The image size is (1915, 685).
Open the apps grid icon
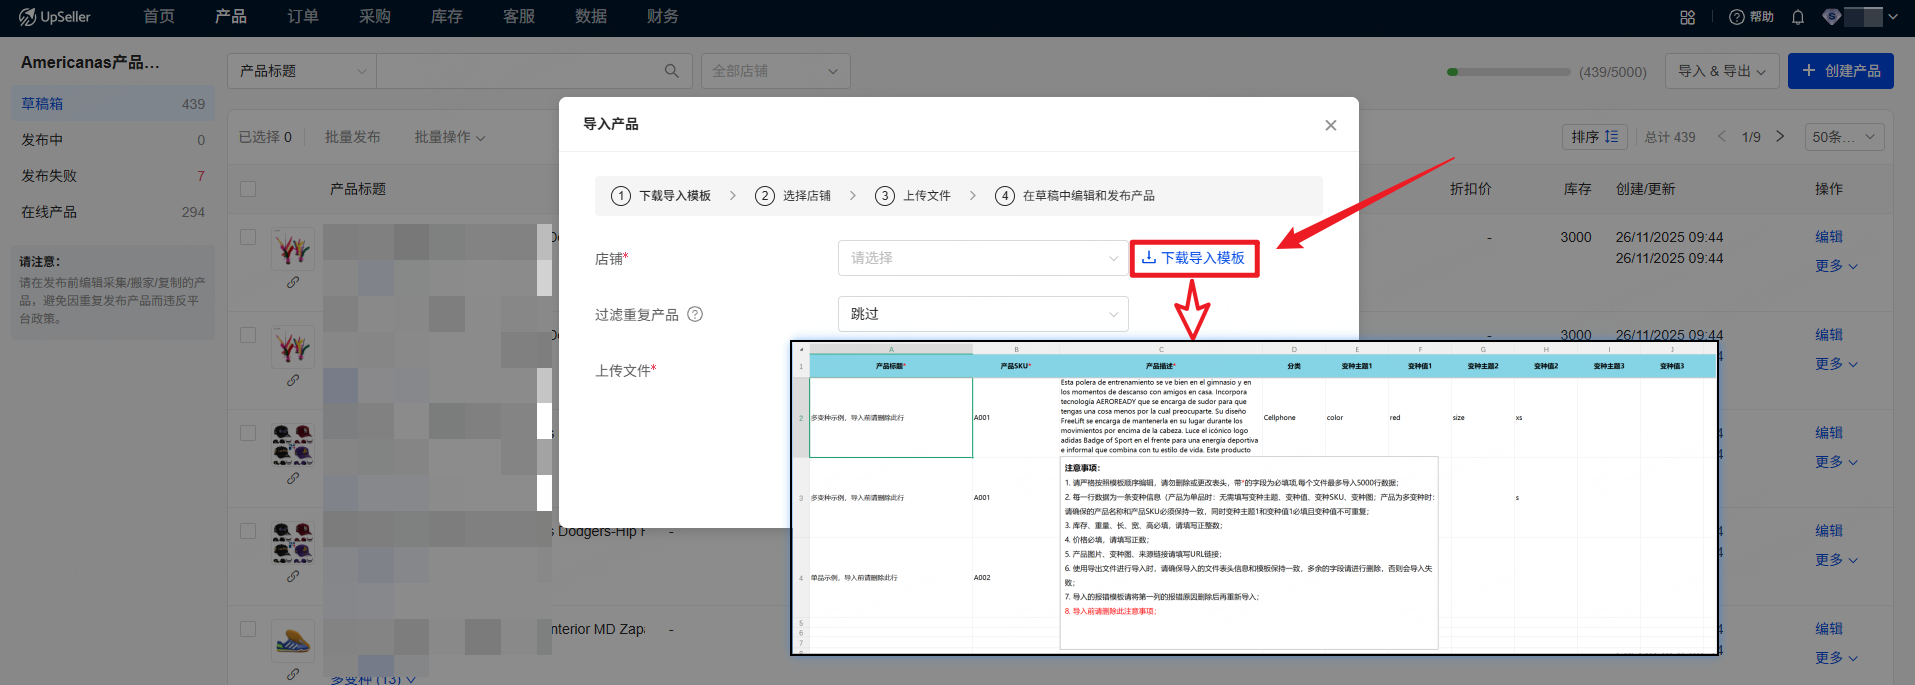pos(1688,17)
